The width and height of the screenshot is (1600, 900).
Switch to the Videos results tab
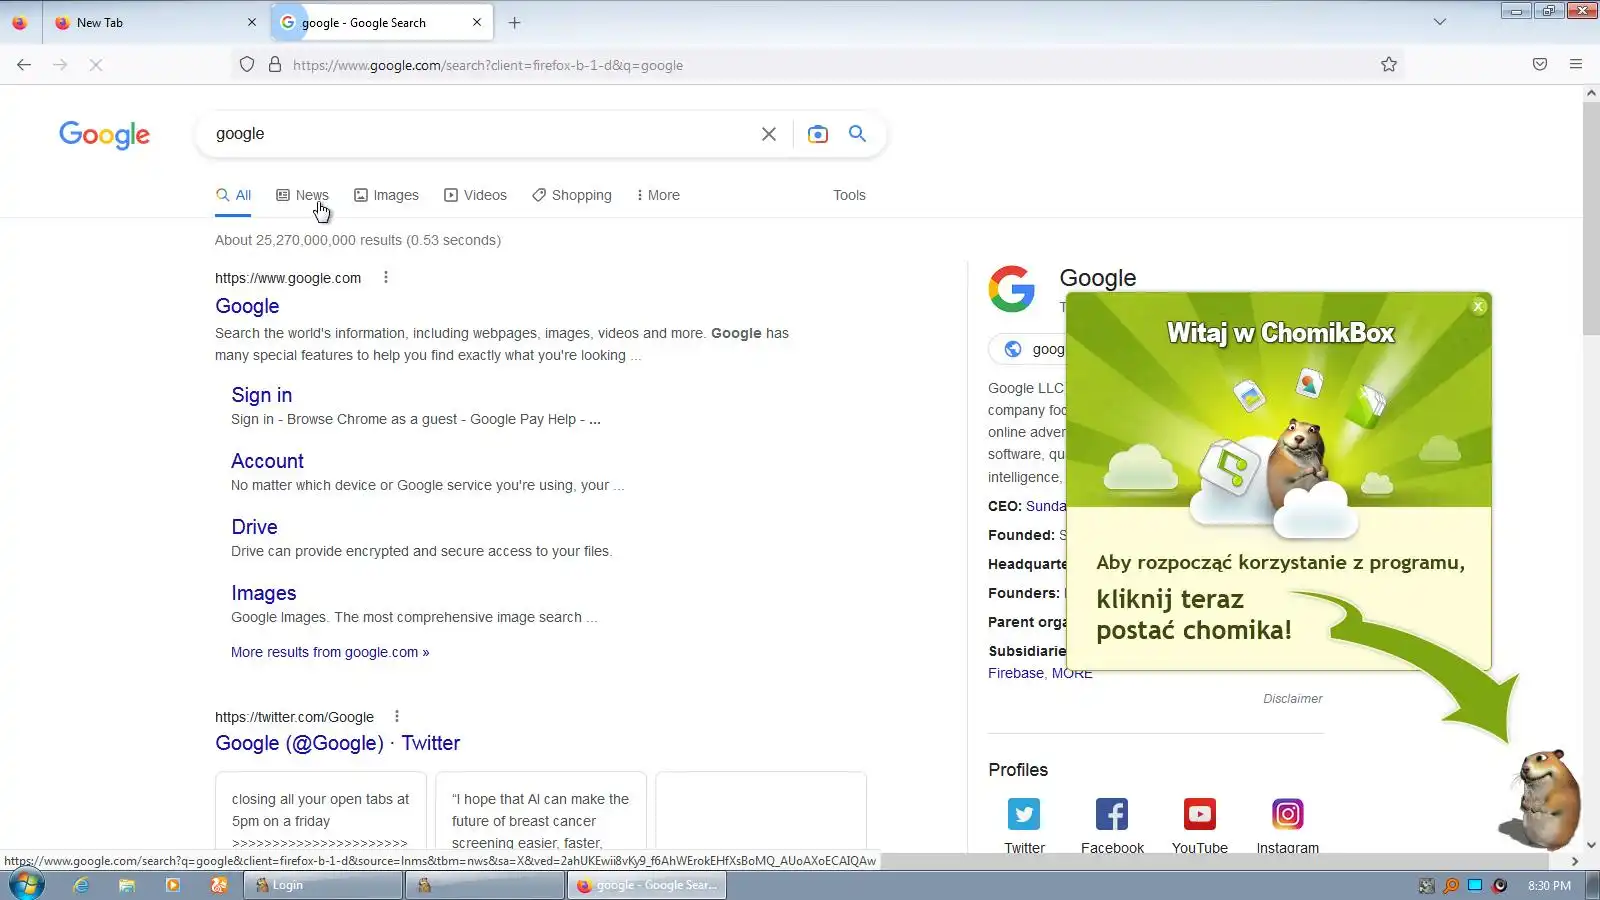(x=475, y=195)
